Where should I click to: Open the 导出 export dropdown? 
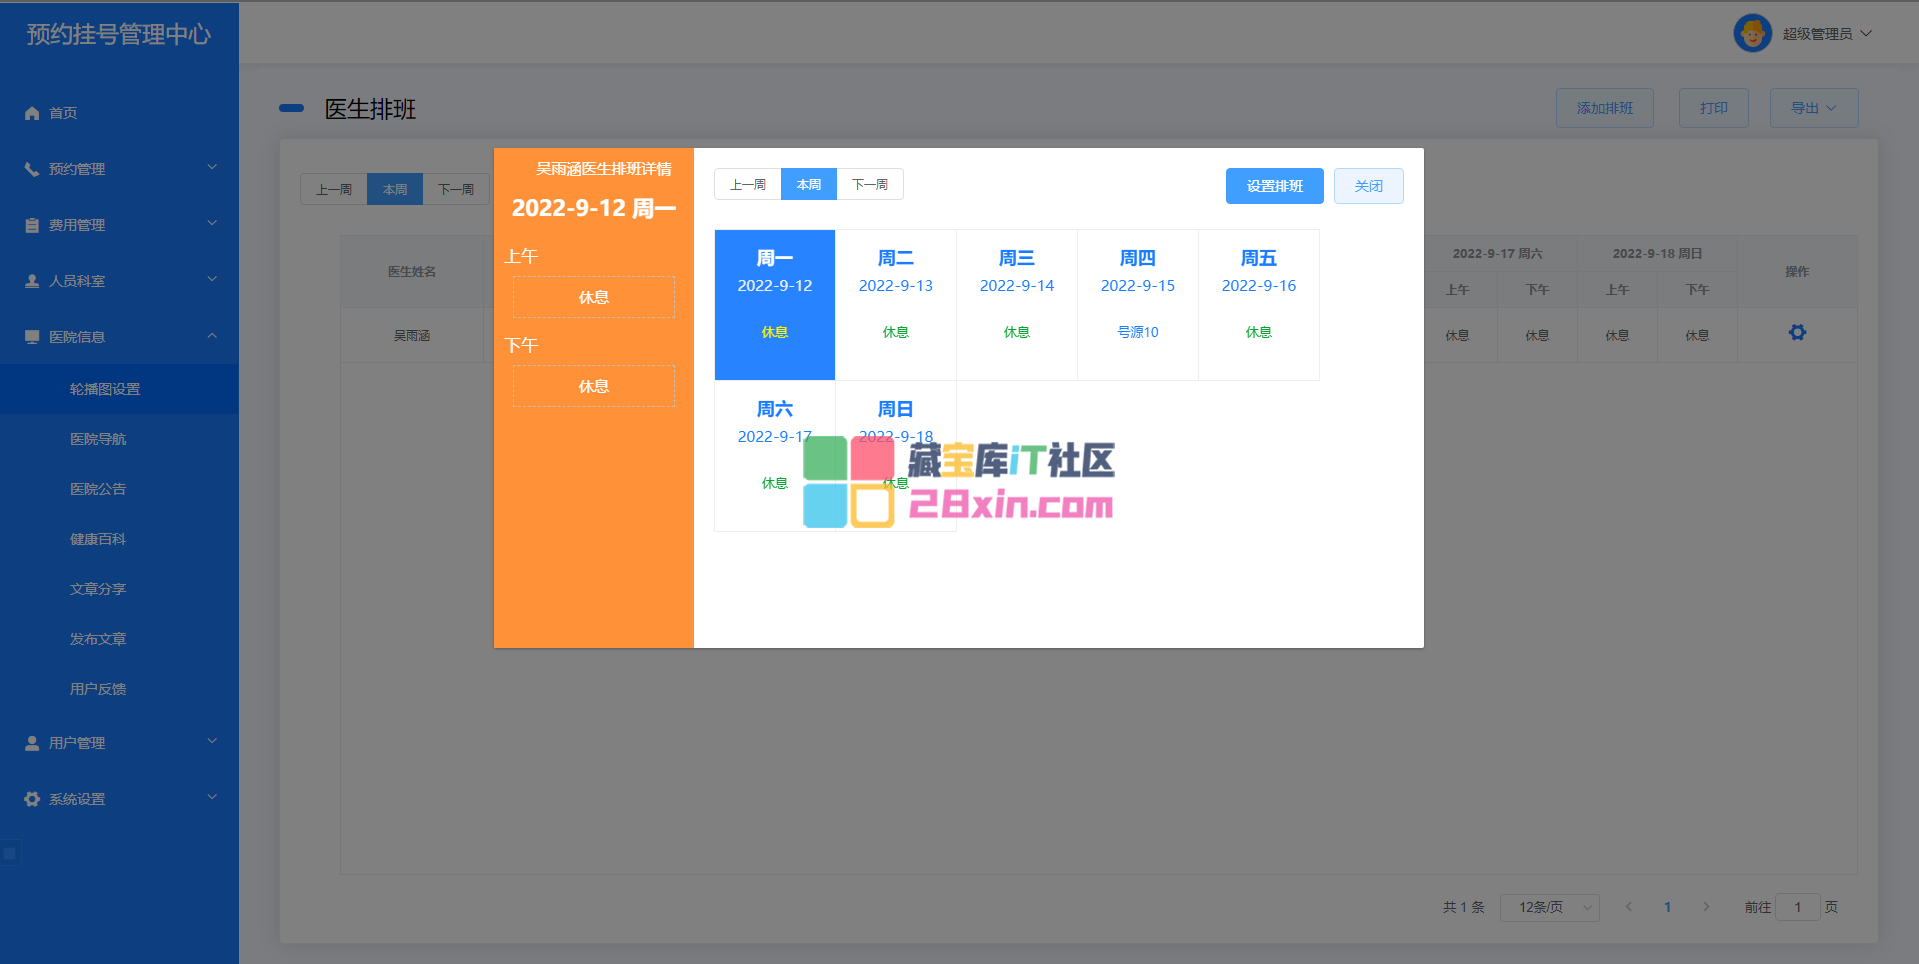pyautogui.click(x=1814, y=108)
